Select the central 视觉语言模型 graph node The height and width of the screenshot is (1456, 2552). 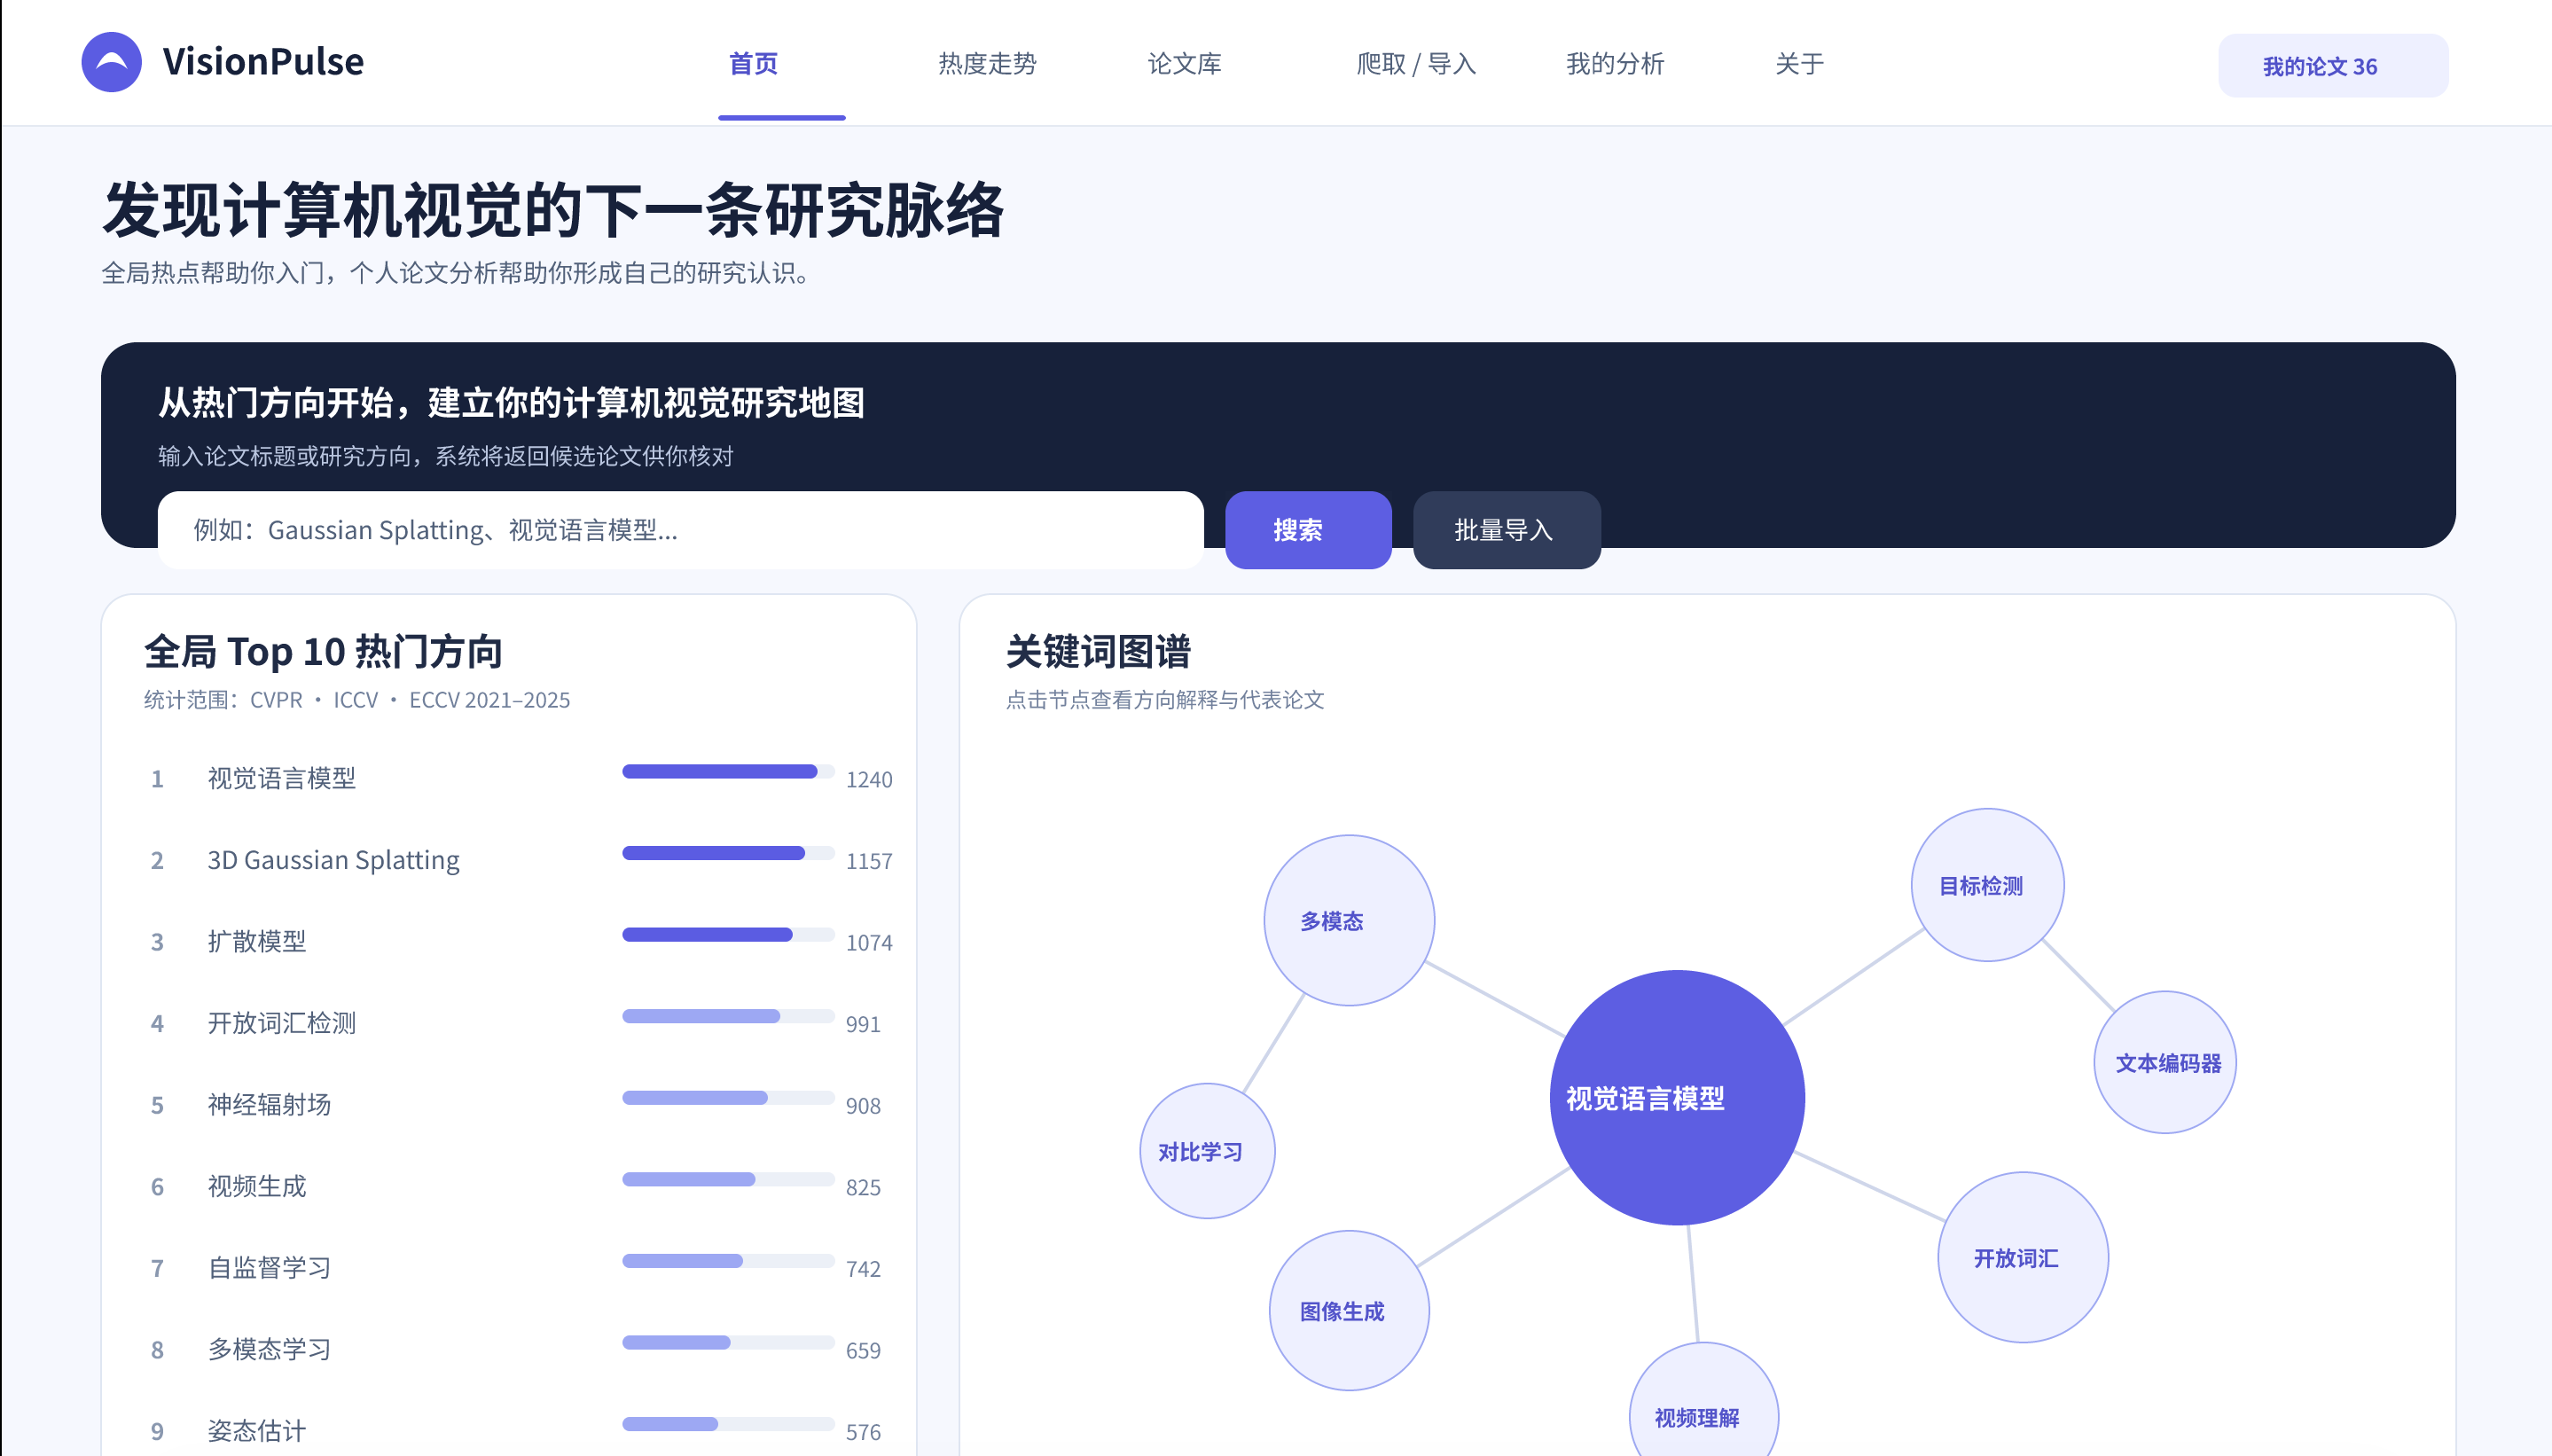(1677, 1097)
